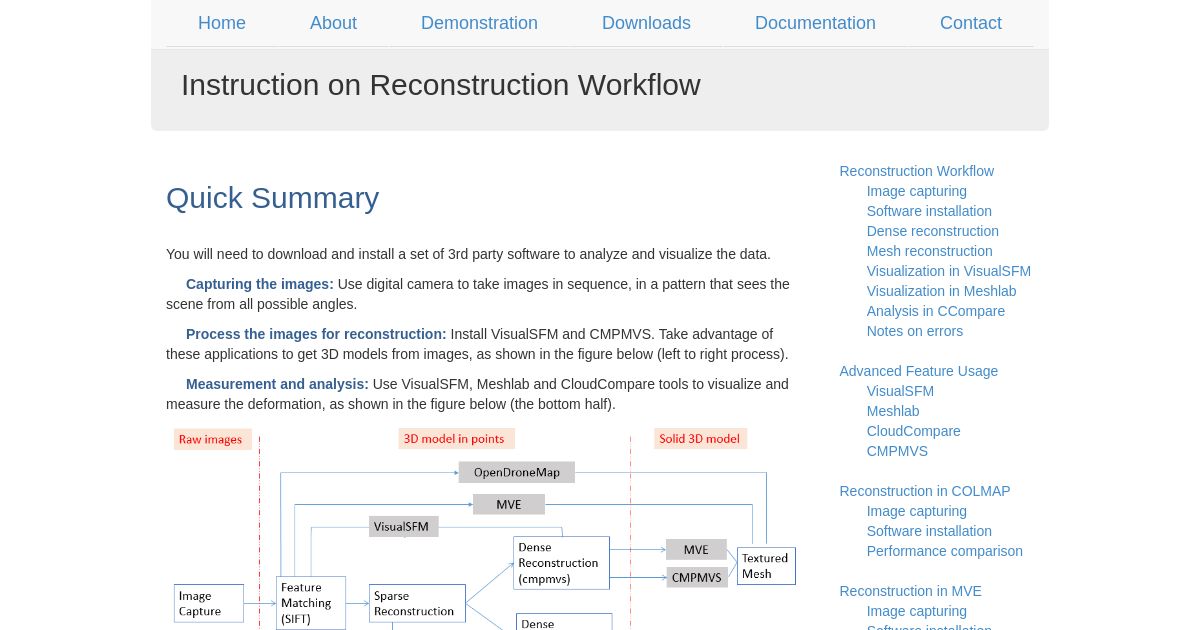Click the gray CMPMVS box in the diagram
1200x630 pixels.
[x=697, y=577]
